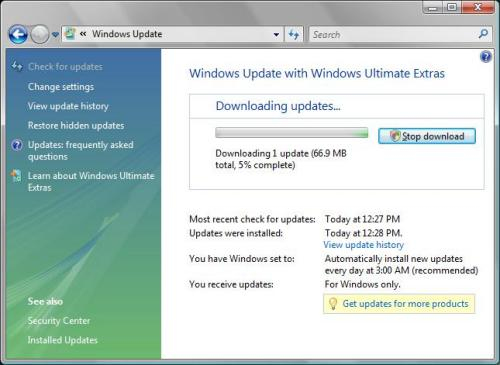
Task: Open recent pages dropdown arrow beside Forward
Action: 55,35
